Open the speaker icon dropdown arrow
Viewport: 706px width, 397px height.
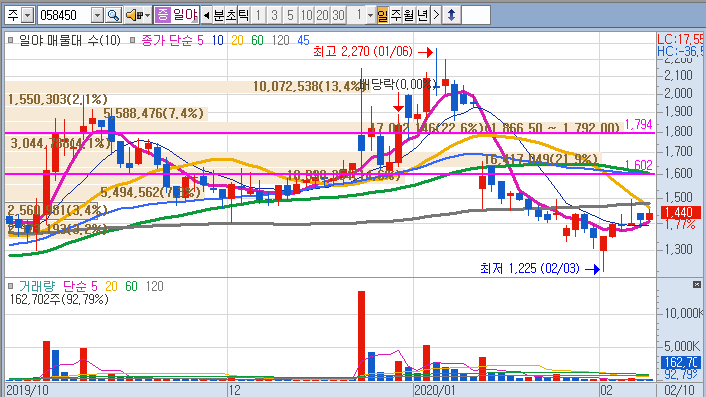(147, 16)
